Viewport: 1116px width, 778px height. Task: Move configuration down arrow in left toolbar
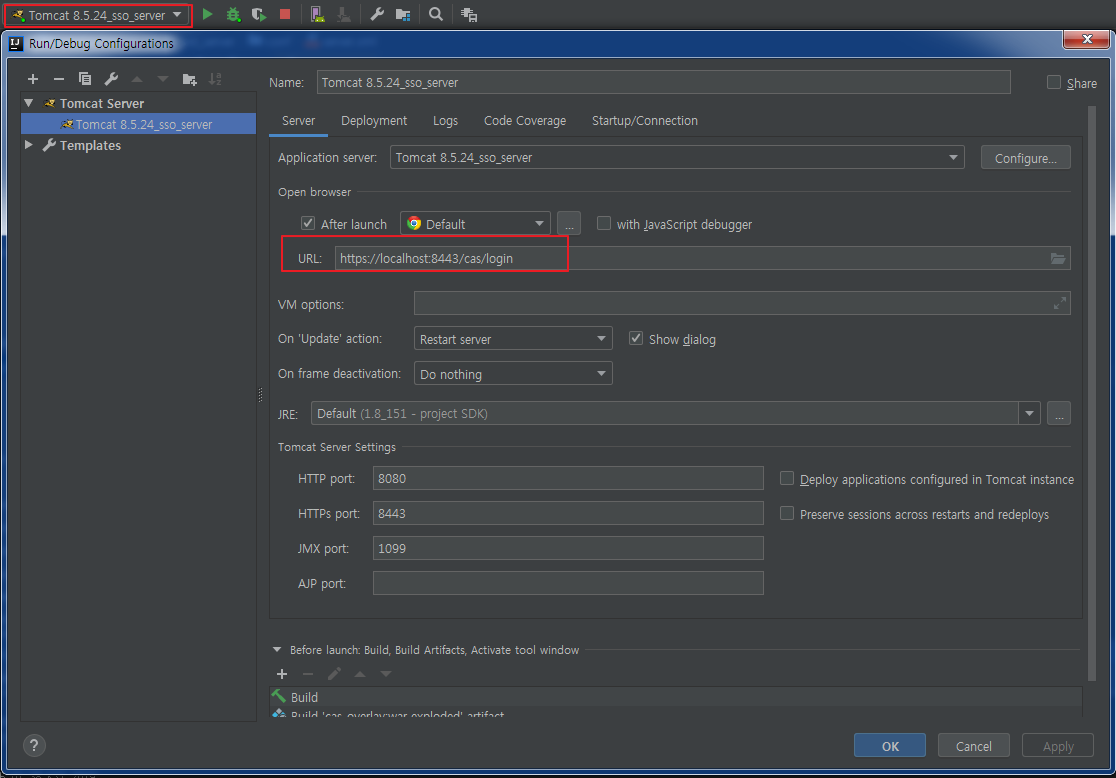[163, 79]
